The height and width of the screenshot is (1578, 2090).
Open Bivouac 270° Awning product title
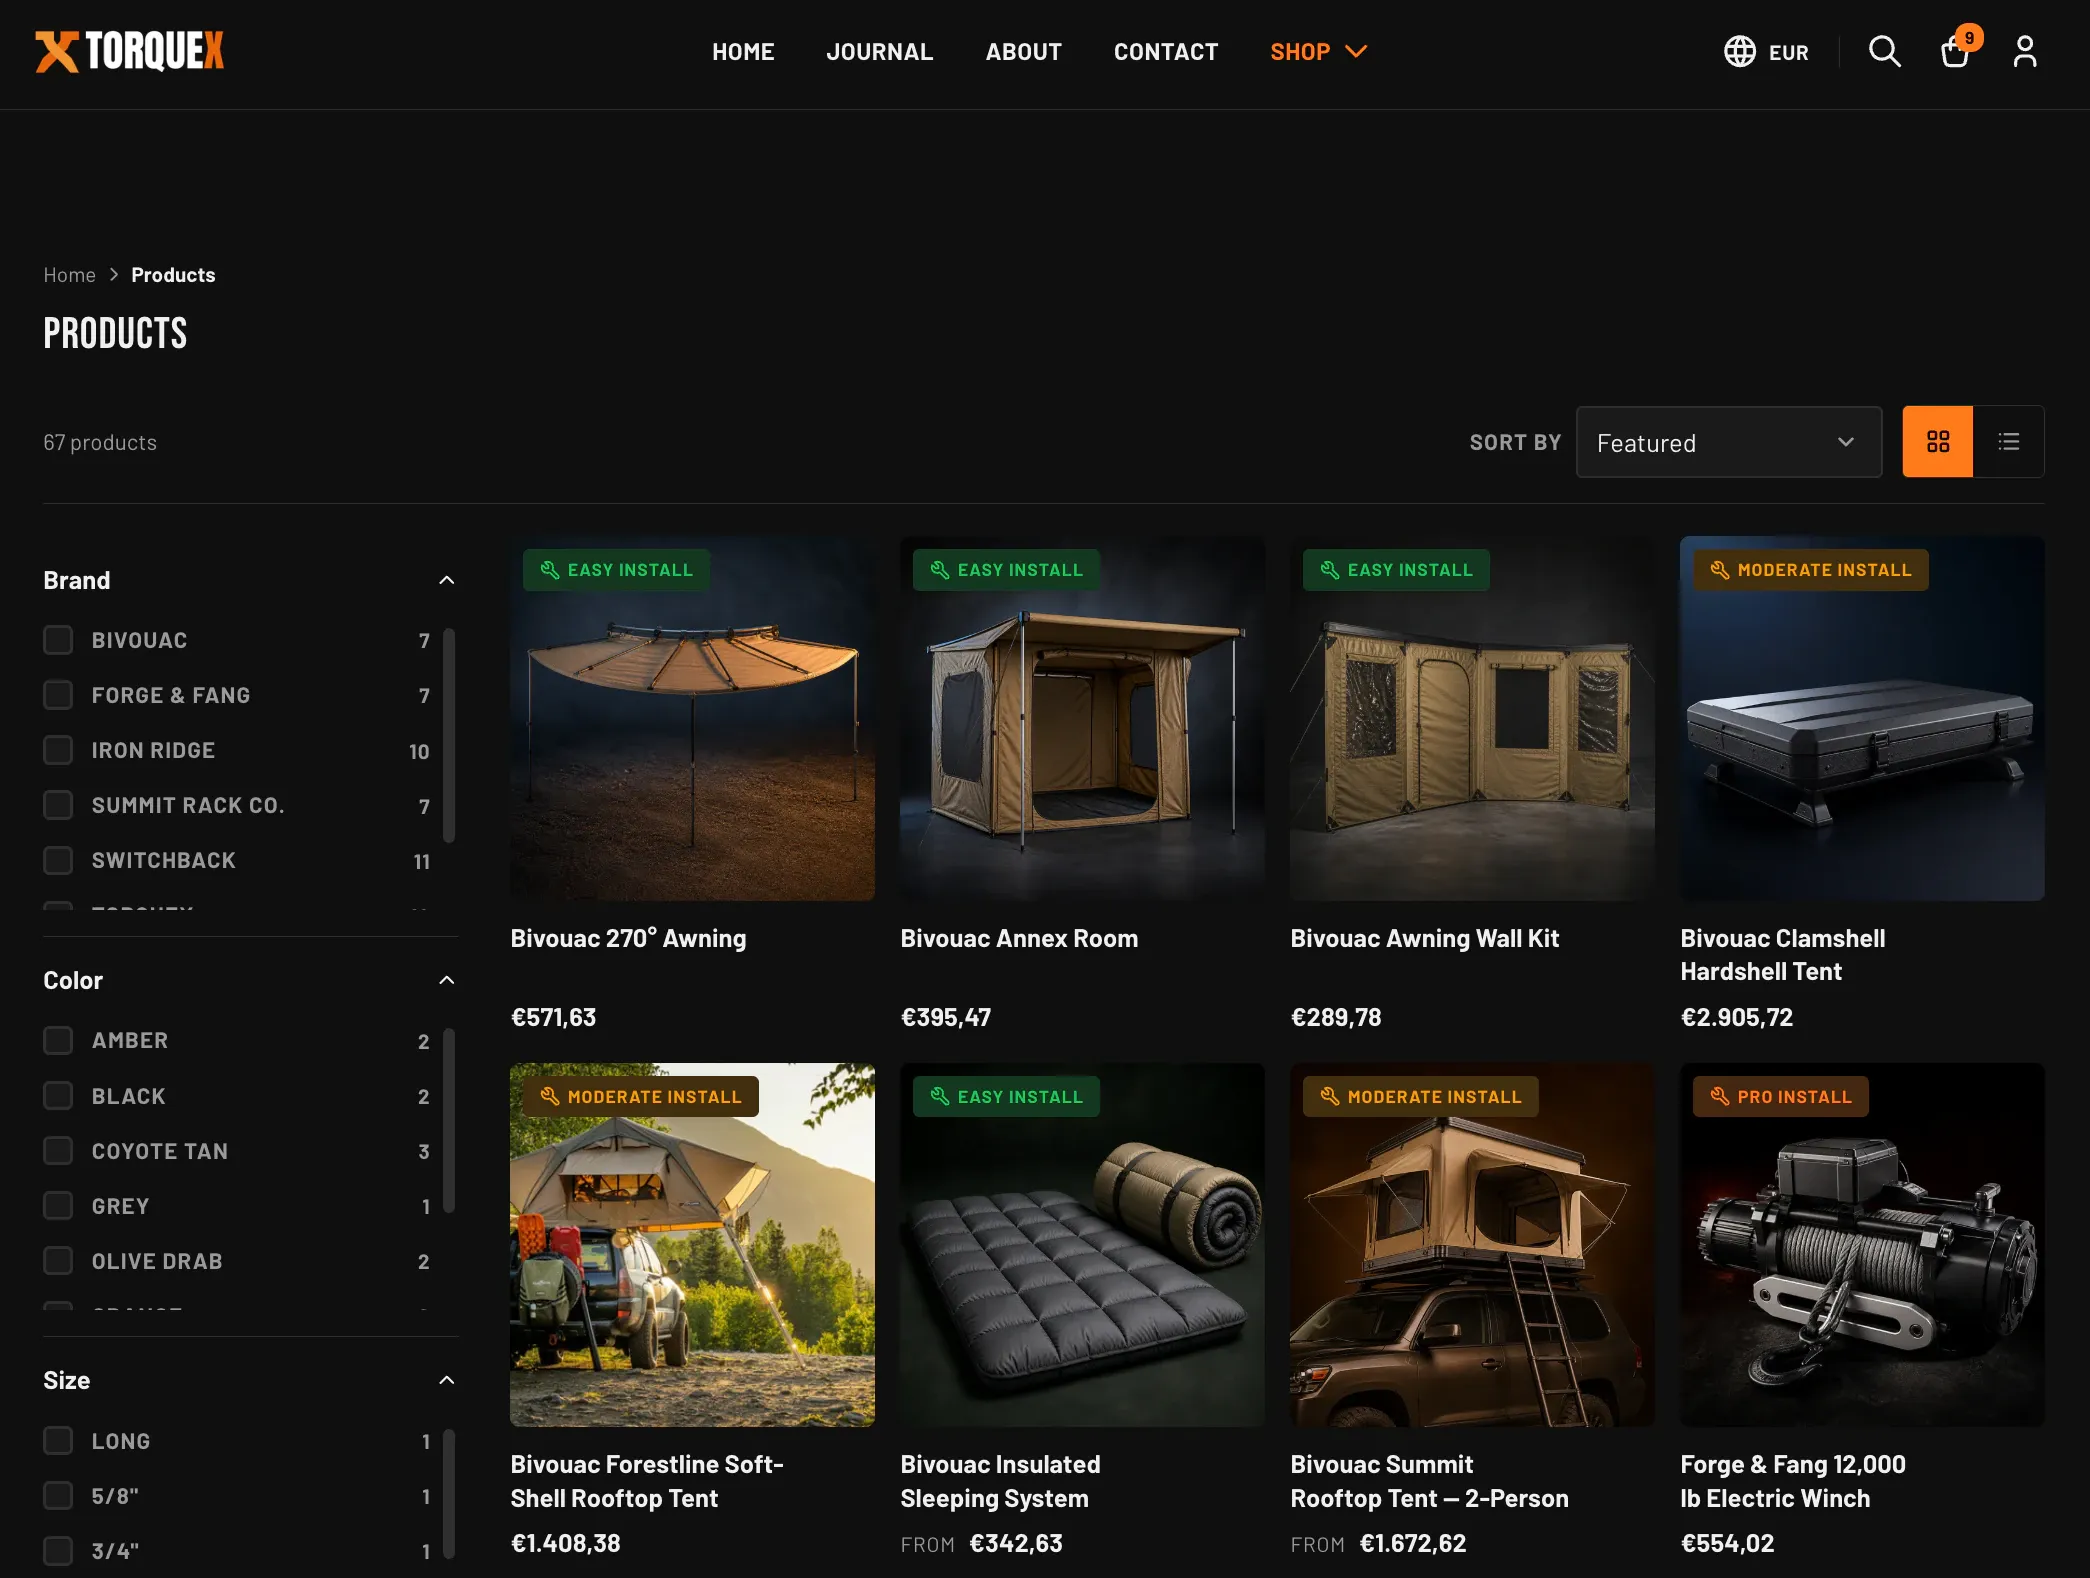[628, 938]
